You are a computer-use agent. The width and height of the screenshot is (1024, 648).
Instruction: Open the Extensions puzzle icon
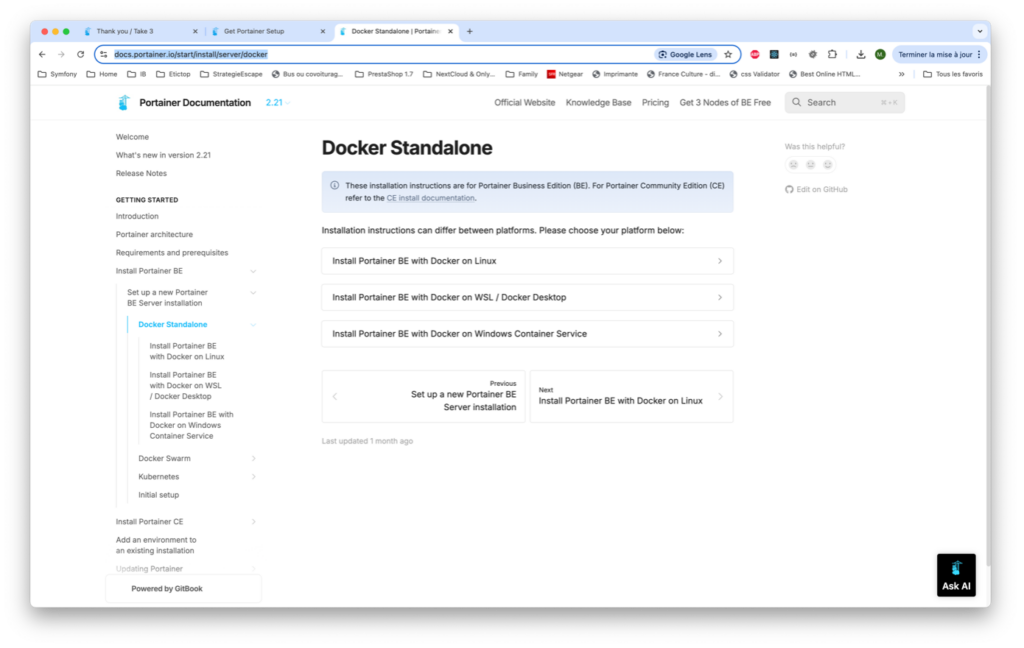pos(832,54)
